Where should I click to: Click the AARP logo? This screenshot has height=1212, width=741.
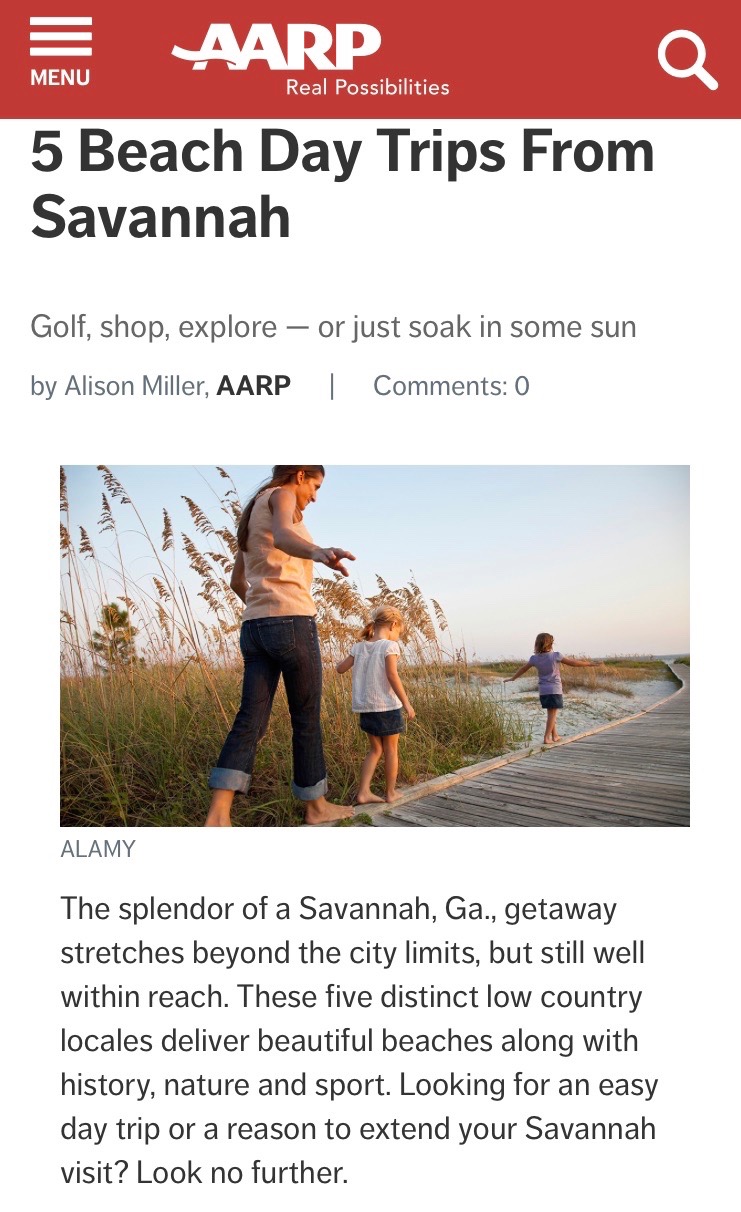pos(277,48)
